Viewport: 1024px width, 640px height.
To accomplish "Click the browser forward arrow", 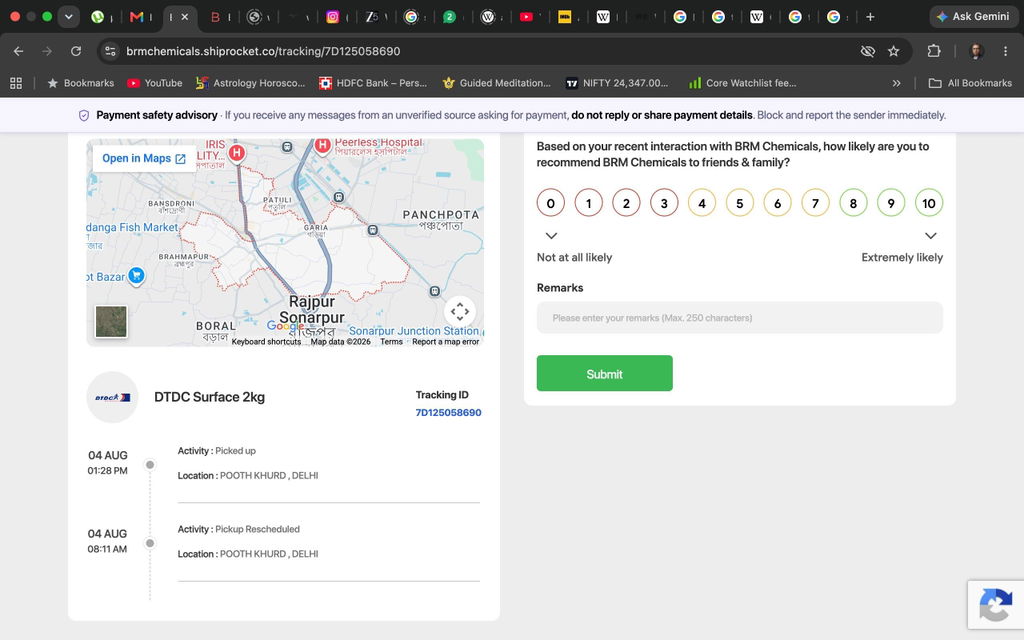I will tap(47, 51).
